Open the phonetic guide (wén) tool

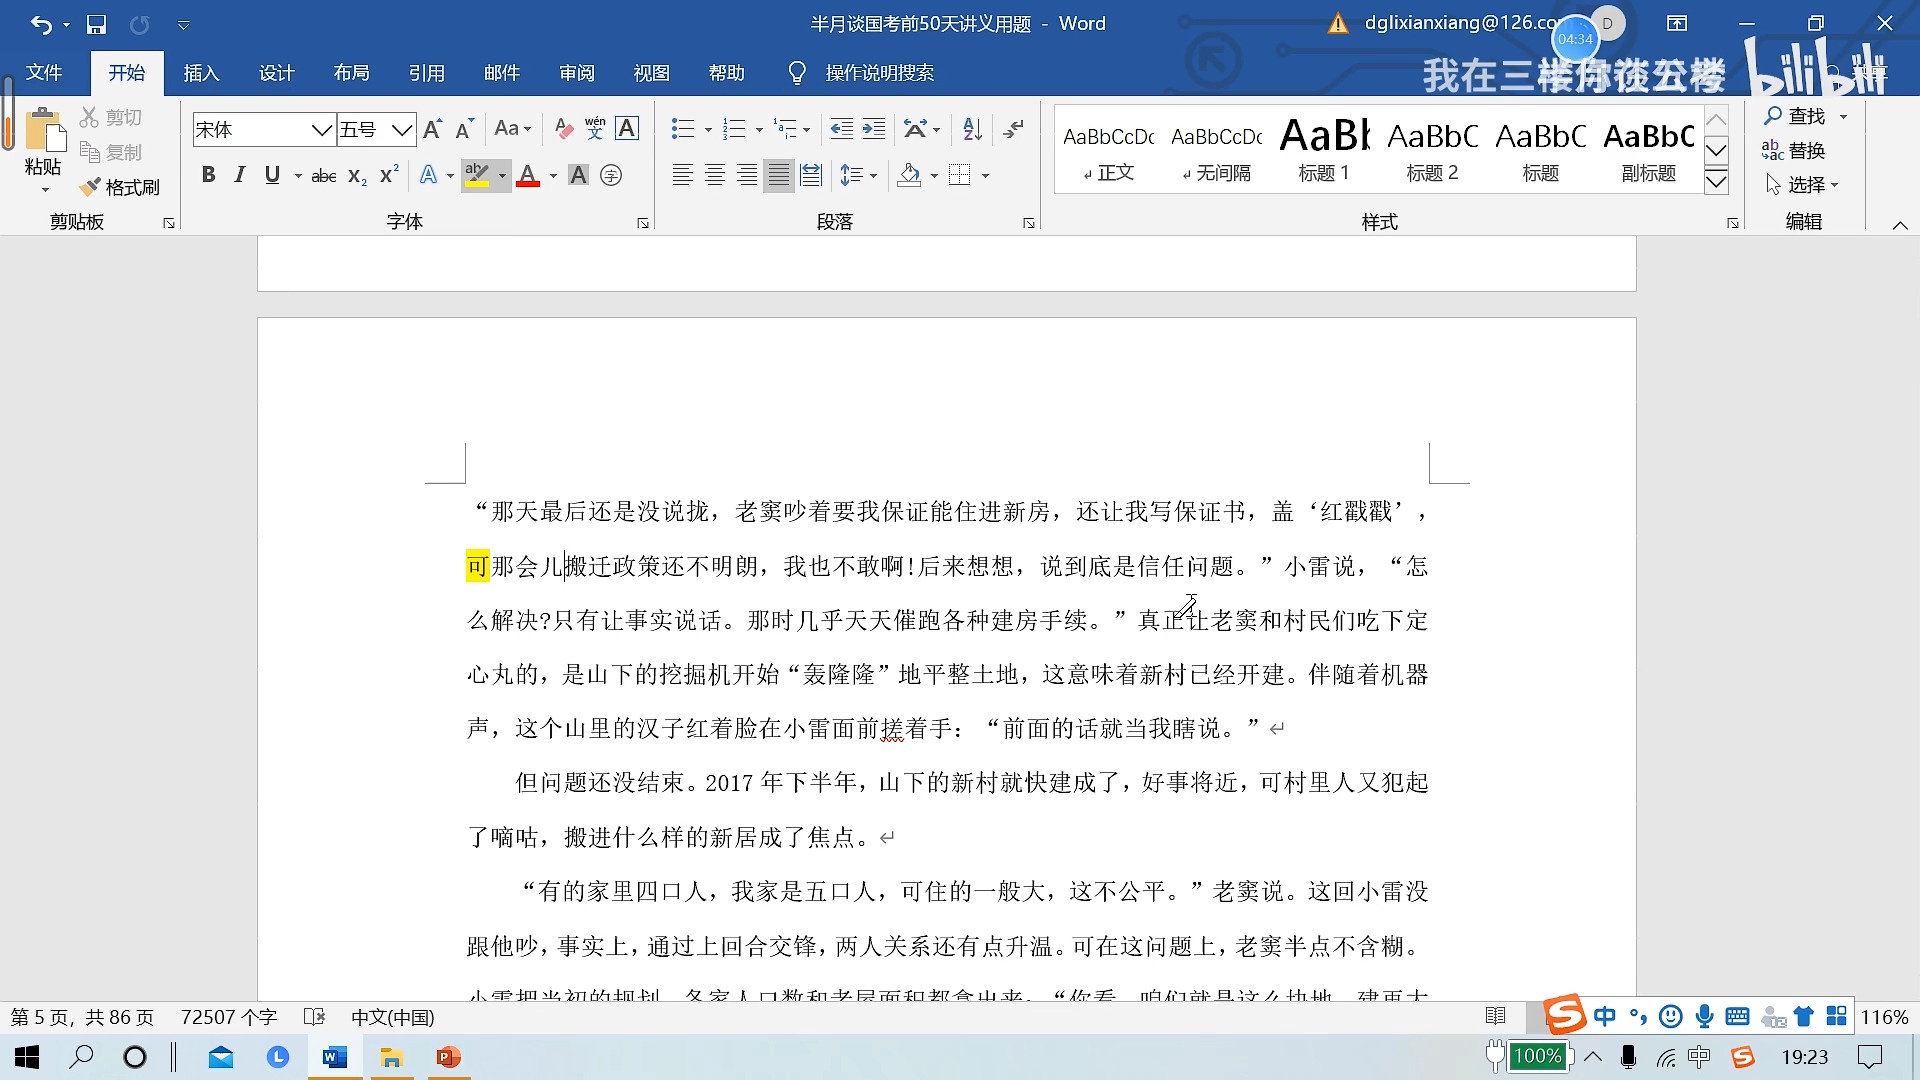pyautogui.click(x=595, y=128)
